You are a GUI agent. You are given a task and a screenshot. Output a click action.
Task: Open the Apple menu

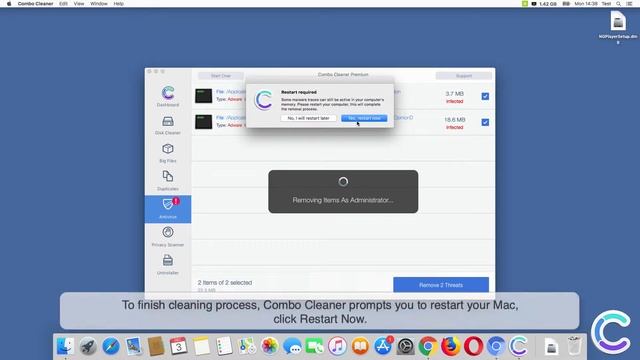9,4
